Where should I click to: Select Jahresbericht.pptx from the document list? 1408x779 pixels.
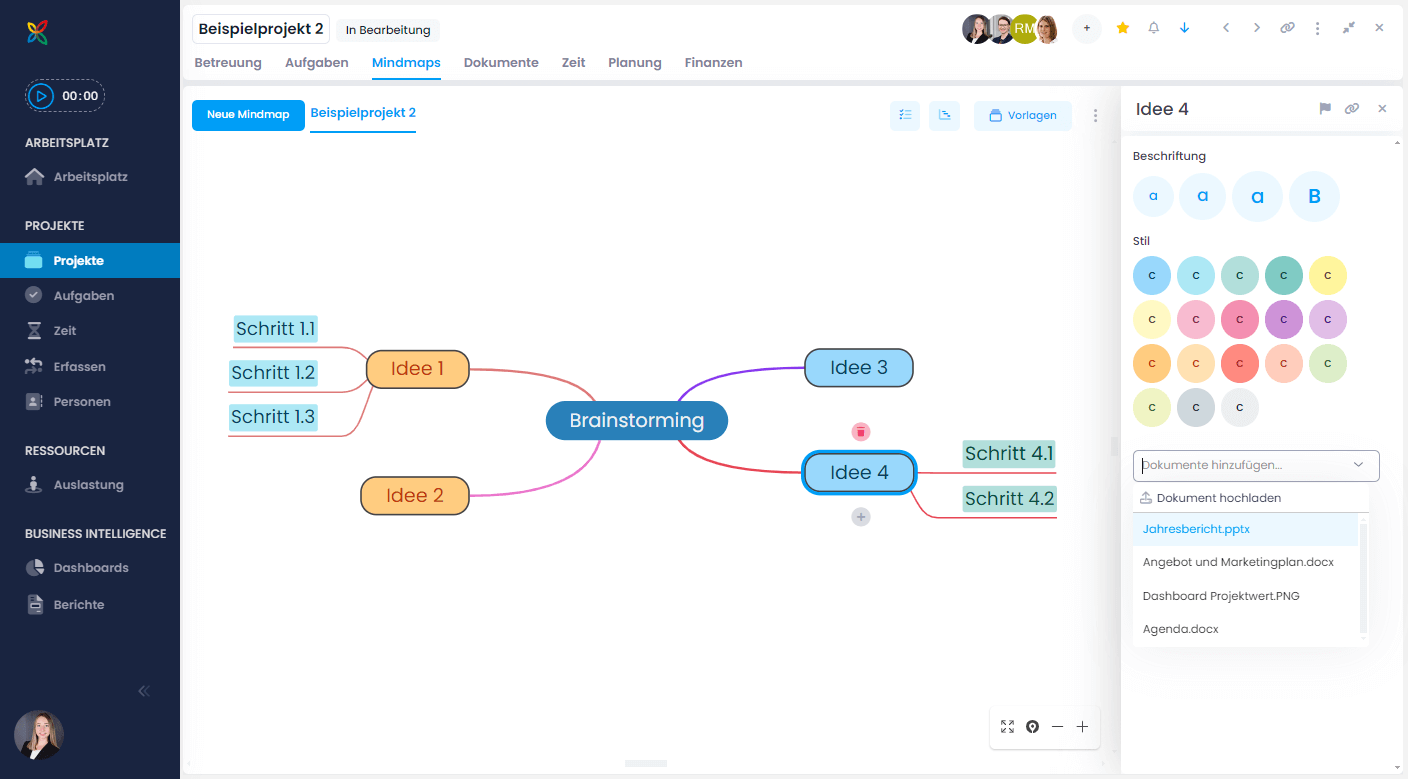(1196, 528)
